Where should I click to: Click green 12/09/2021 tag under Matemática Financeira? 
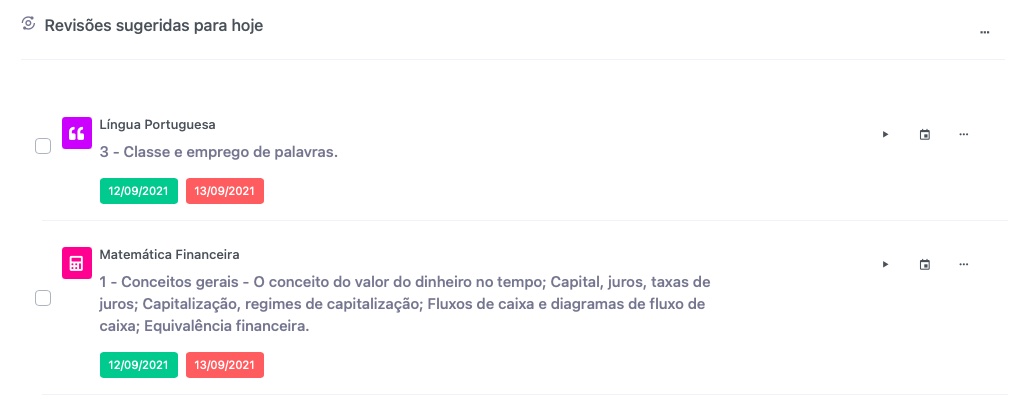pos(139,365)
